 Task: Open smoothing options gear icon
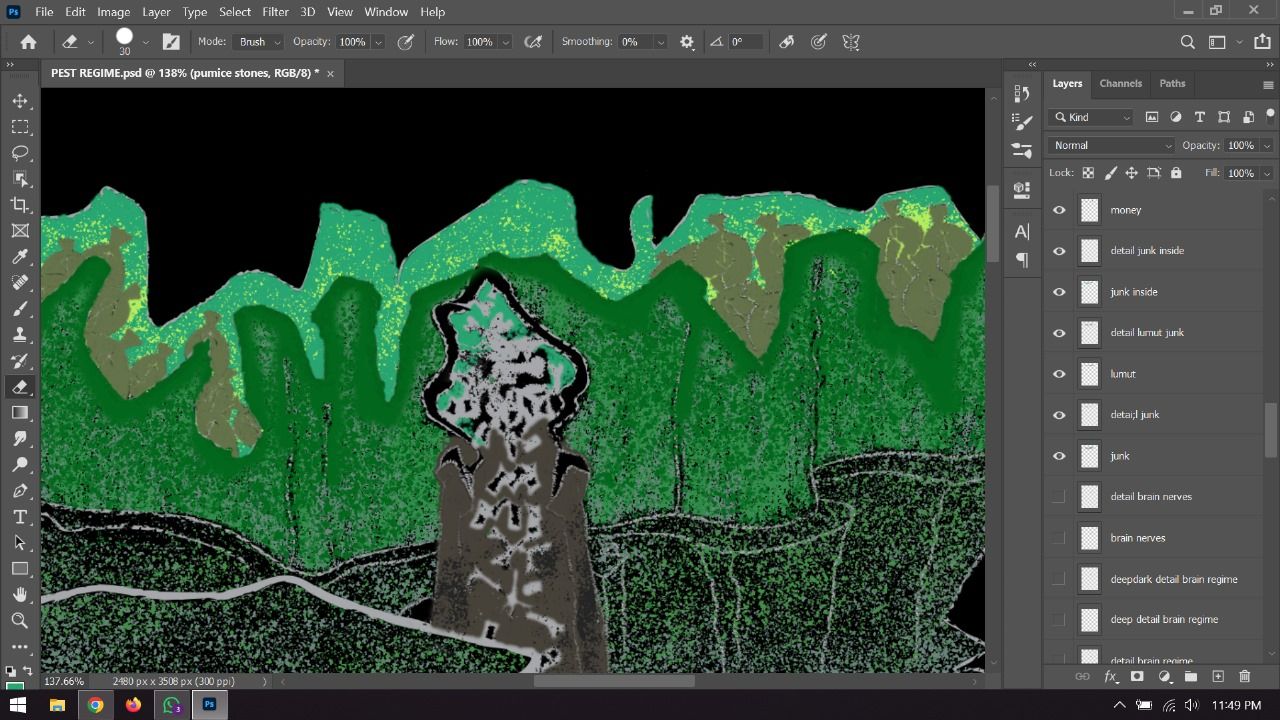687,42
